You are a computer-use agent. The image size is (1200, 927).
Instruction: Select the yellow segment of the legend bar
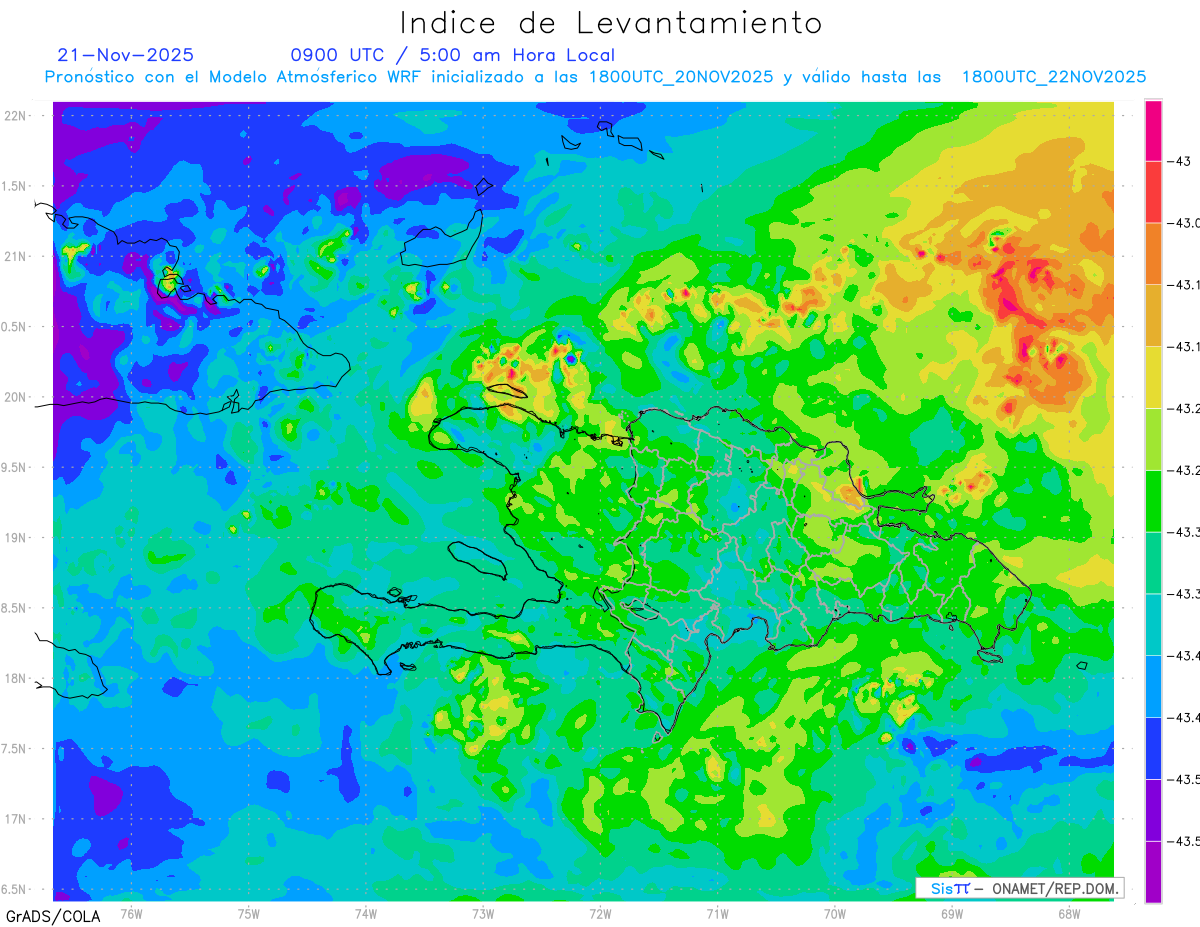pyautogui.click(x=1153, y=377)
